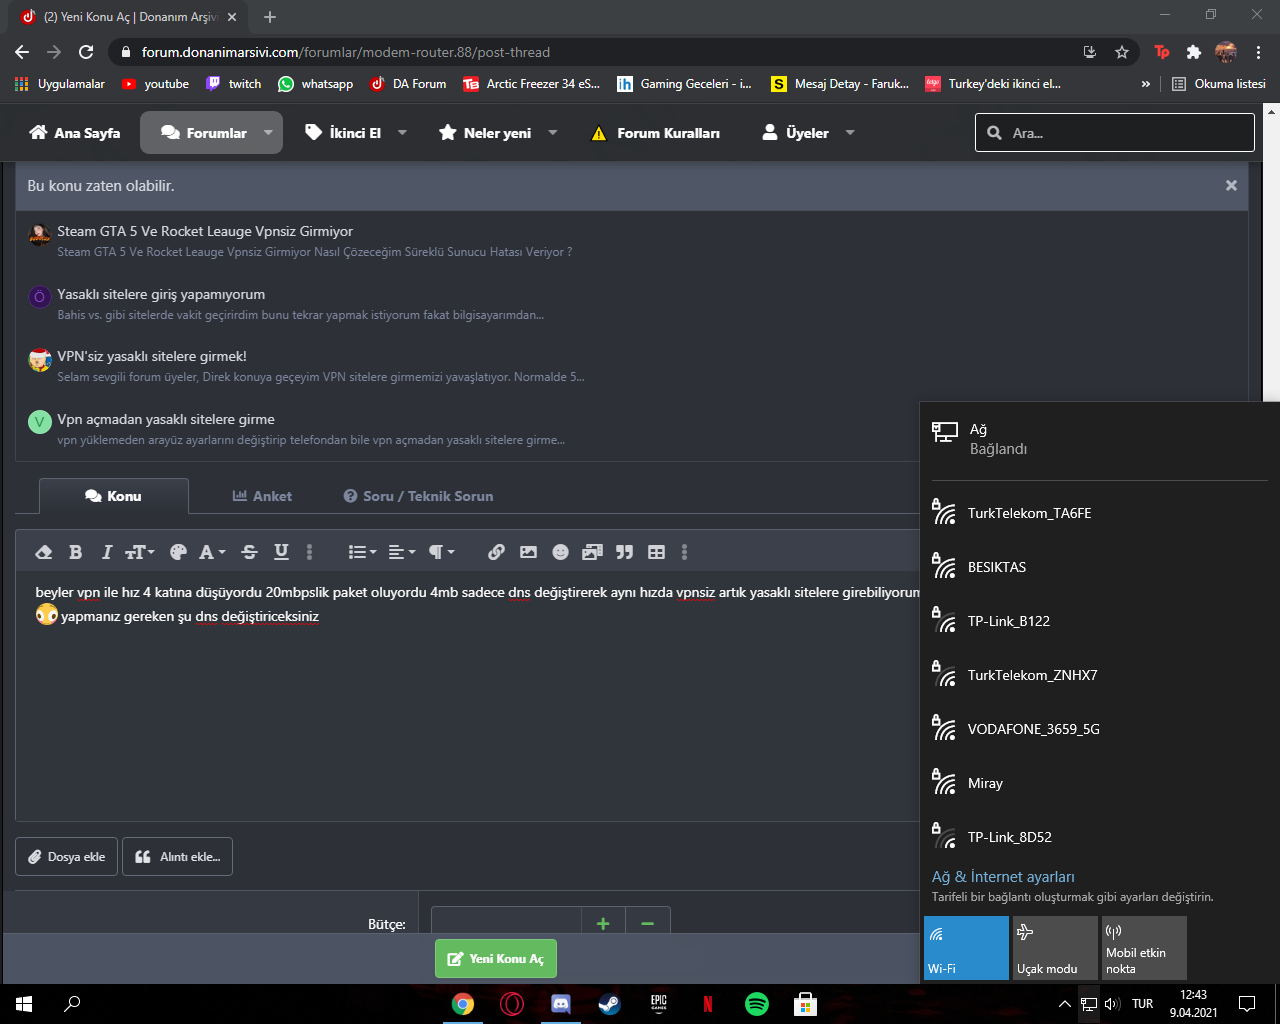Open the font family dropdown
Screen dimensions: 1280x1024
tap(212, 552)
